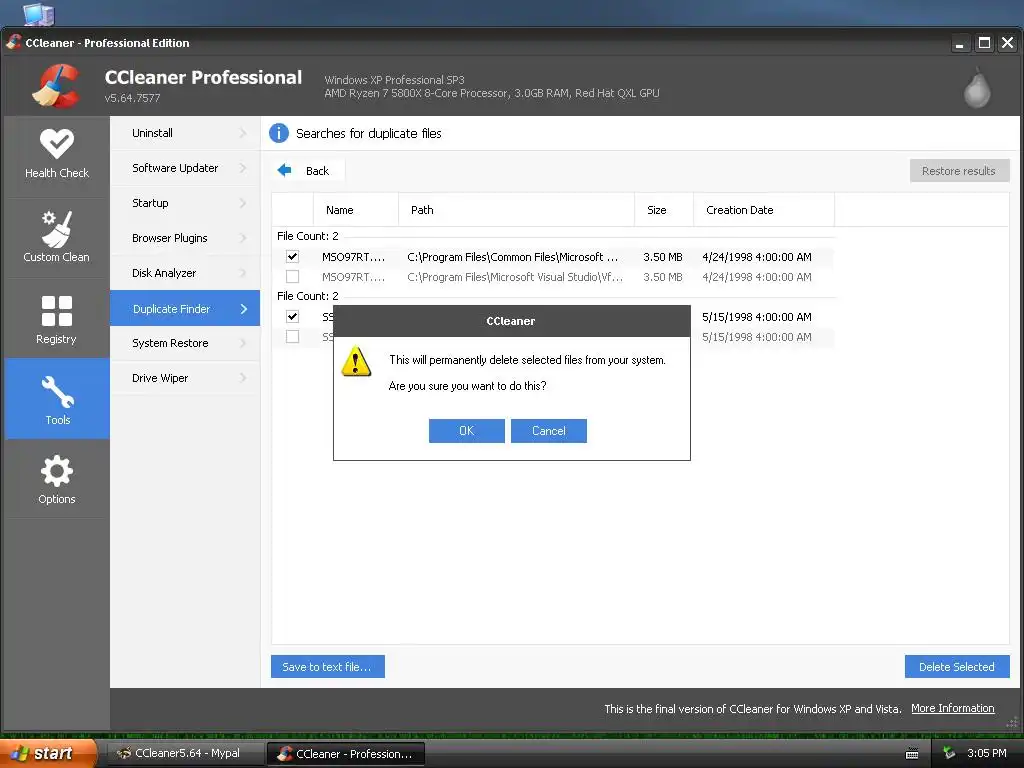Click the CCleaner broom logo in header
The image size is (1024, 768).
(x=57, y=86)
